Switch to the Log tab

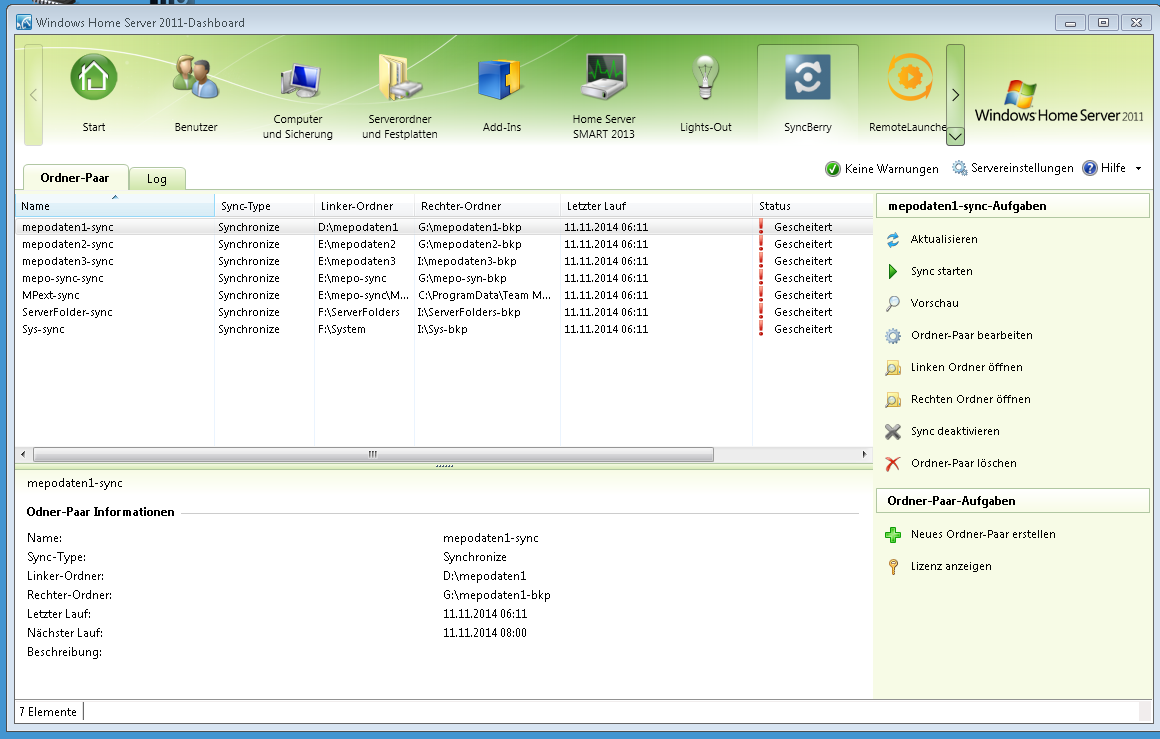(x=157, y=179)
